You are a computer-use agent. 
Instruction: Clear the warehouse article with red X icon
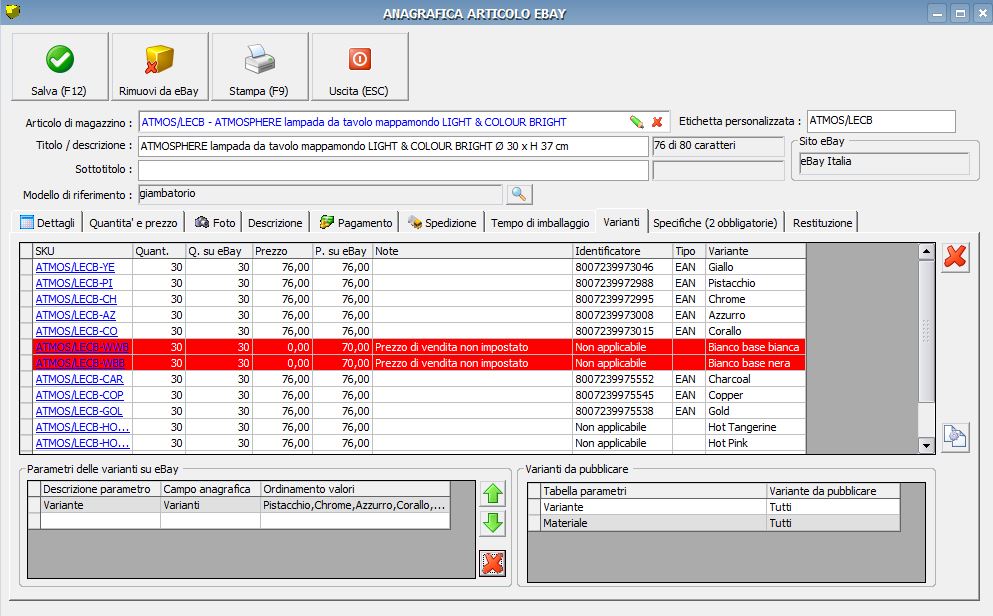coord(657,122)
